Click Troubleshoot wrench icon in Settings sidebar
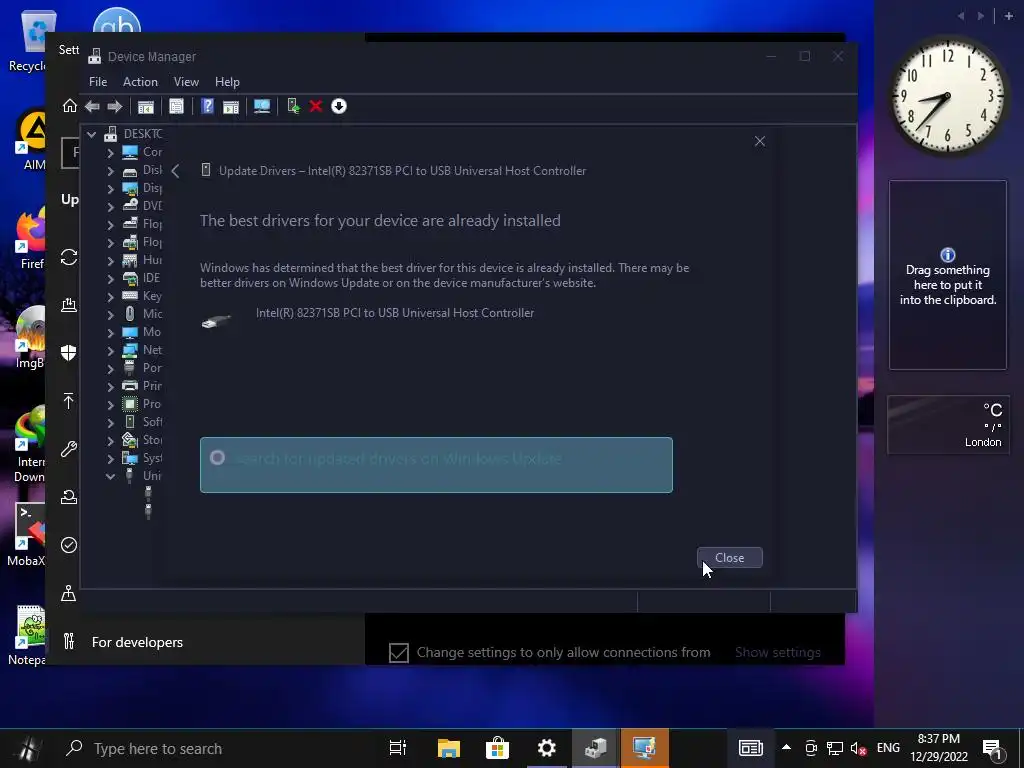Image resolution: width=1024 pixels, height=768 pixels. 69,449
